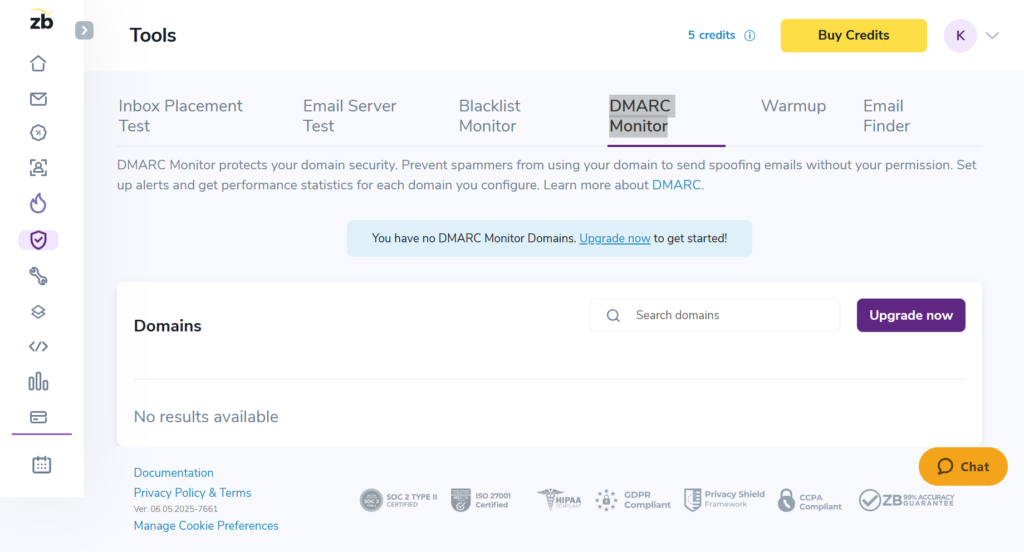The height and width of the screenshot is (552, 1024).
Task: Click the Search domains input field
Action: 714,316
